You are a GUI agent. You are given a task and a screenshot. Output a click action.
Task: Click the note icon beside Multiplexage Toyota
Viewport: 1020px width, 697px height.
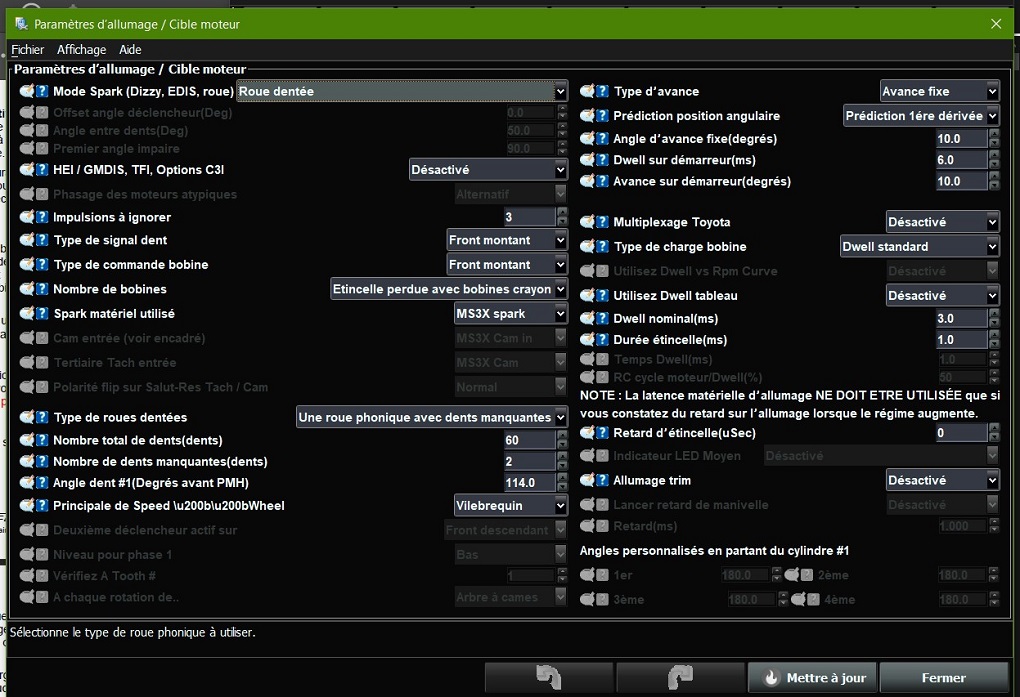588,222
